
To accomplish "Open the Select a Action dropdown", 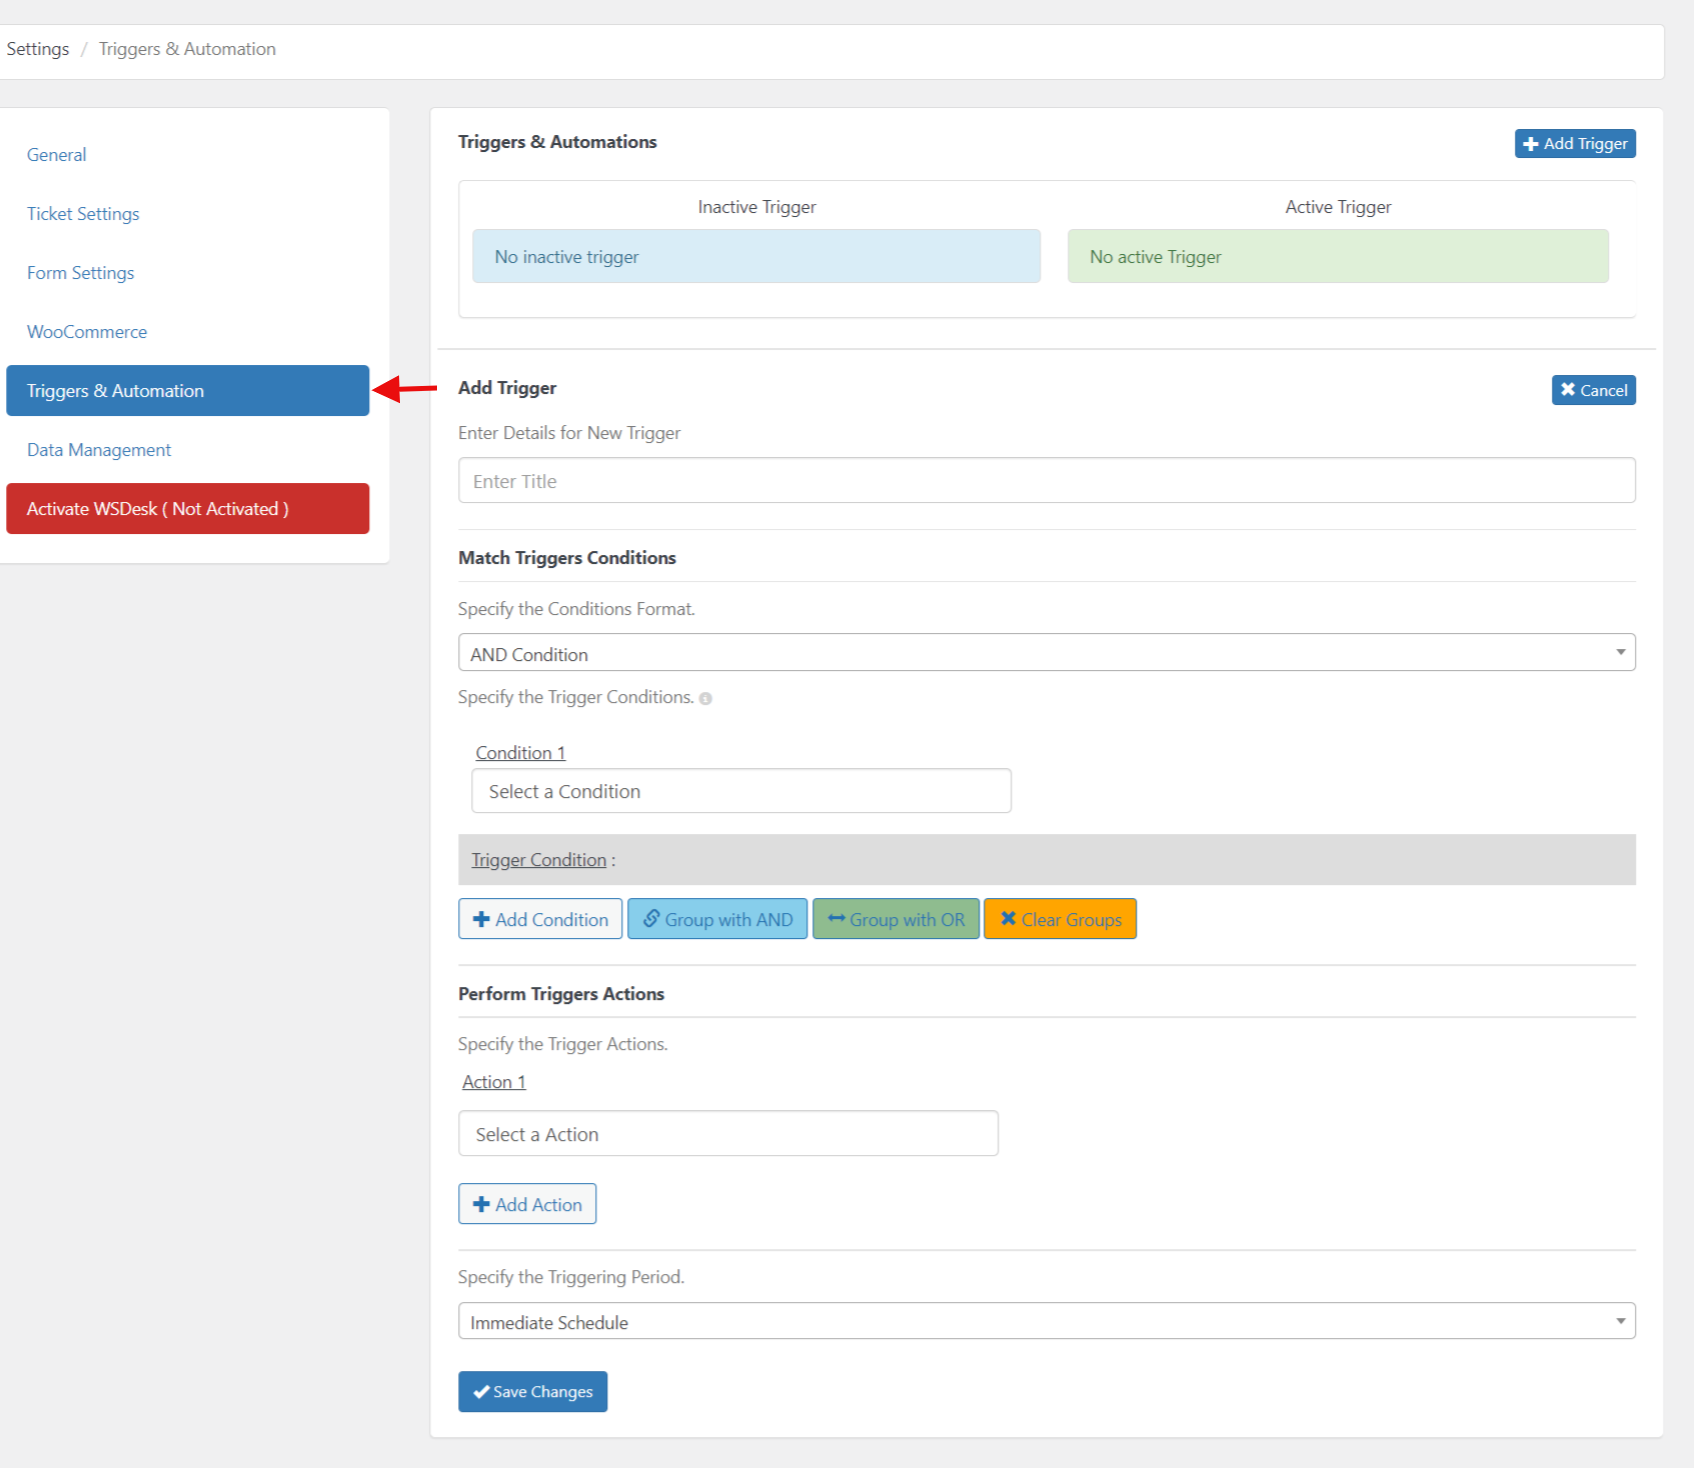I will pos(727,1133).
